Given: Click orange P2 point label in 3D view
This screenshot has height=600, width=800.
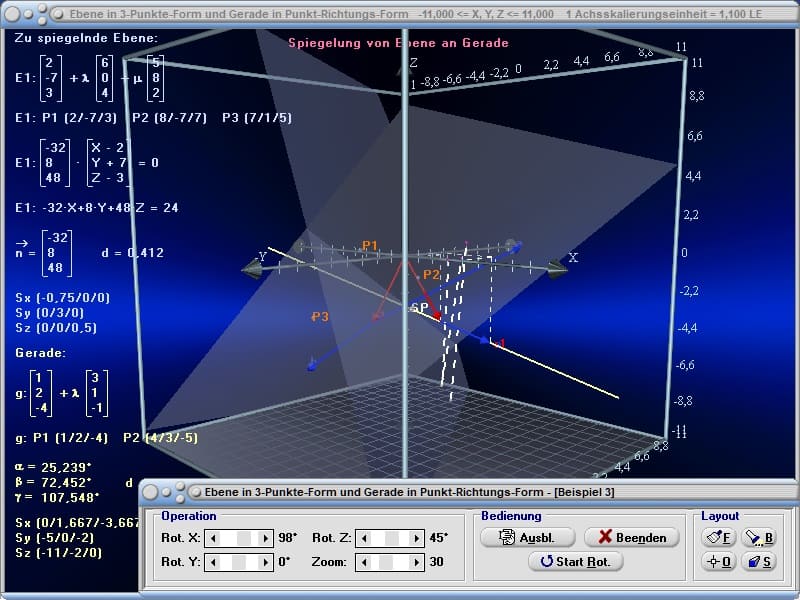Looking at the screenshot, I should tap(431, 274).
